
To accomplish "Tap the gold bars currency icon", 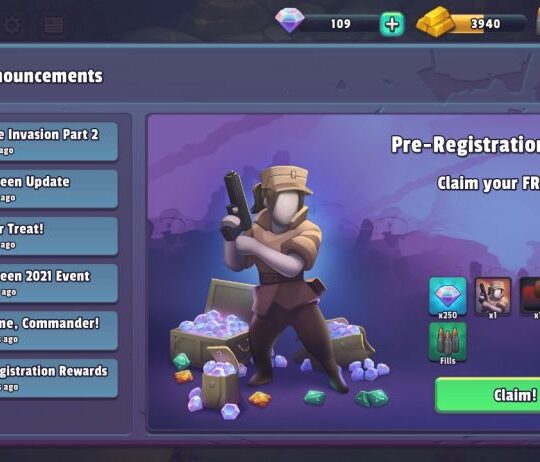I will click(435, 22).
